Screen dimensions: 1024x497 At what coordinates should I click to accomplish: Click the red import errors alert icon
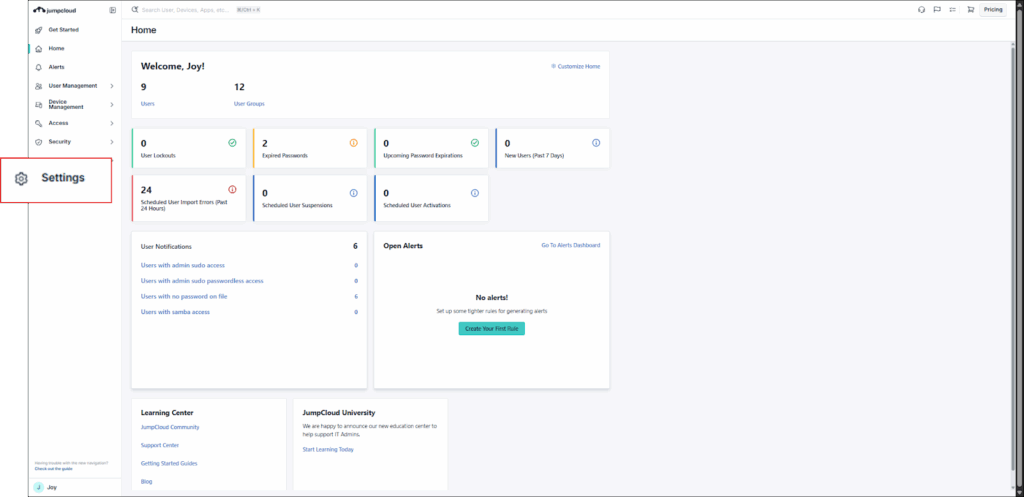[x=232, y=189]
